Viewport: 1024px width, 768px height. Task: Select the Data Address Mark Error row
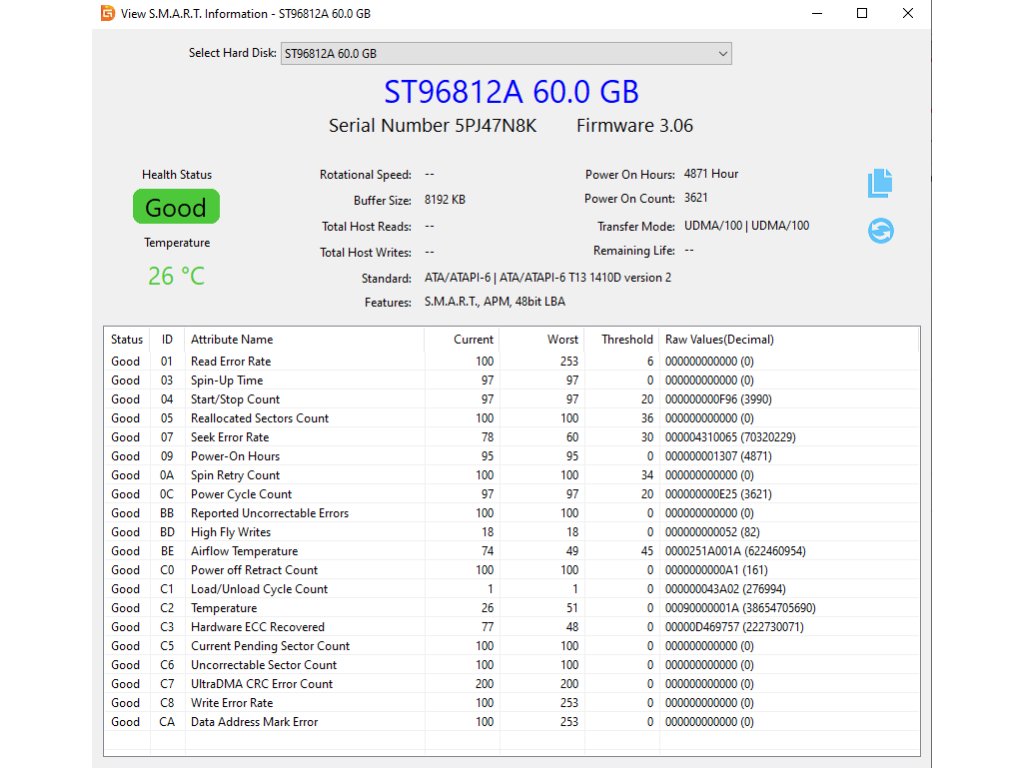tap(511, 721)
